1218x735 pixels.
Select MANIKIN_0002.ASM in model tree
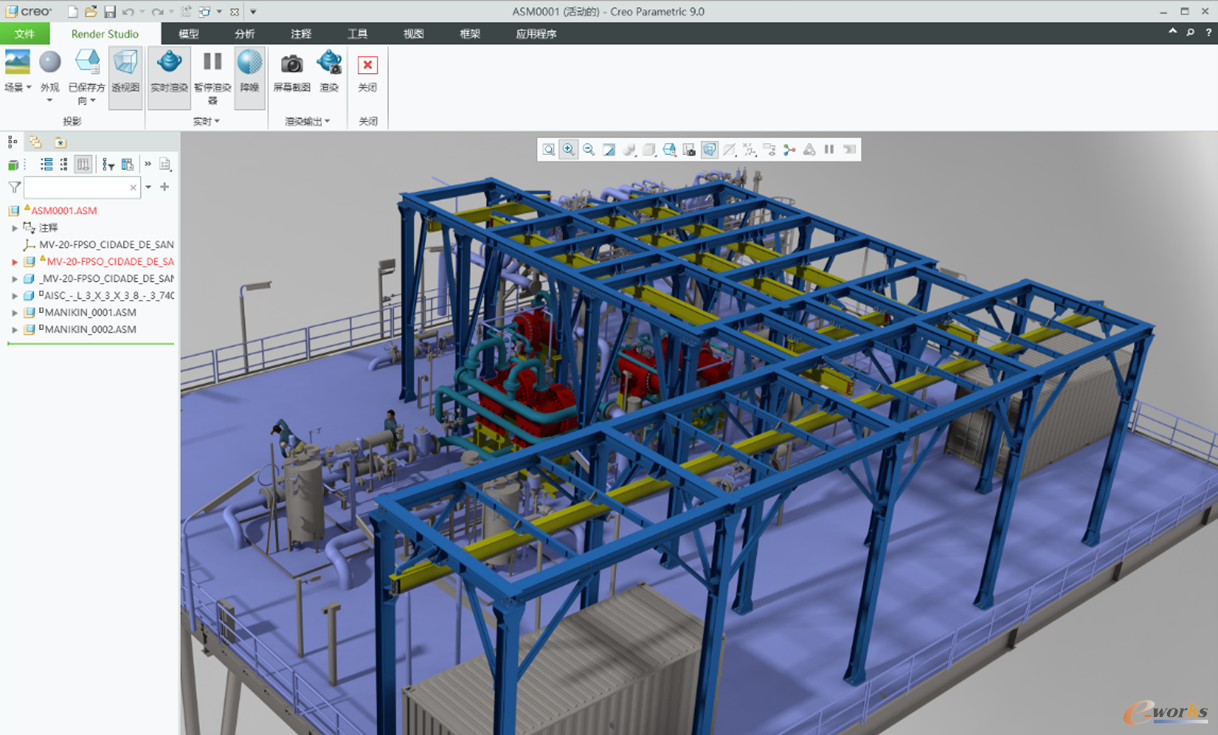pyautogui.click(x=87, y=330)
